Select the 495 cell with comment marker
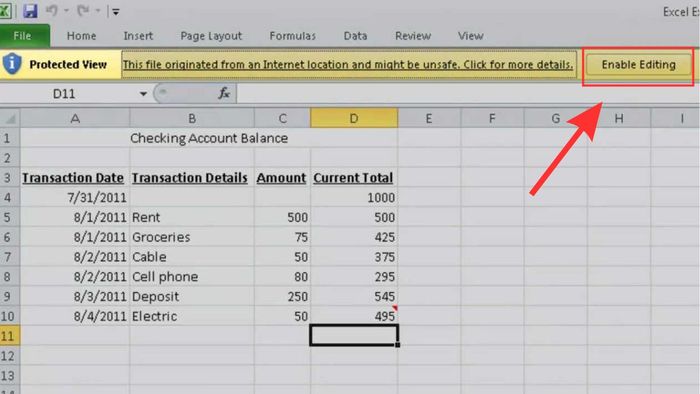Viewport: 700px width, 394px height. [354, 316]
